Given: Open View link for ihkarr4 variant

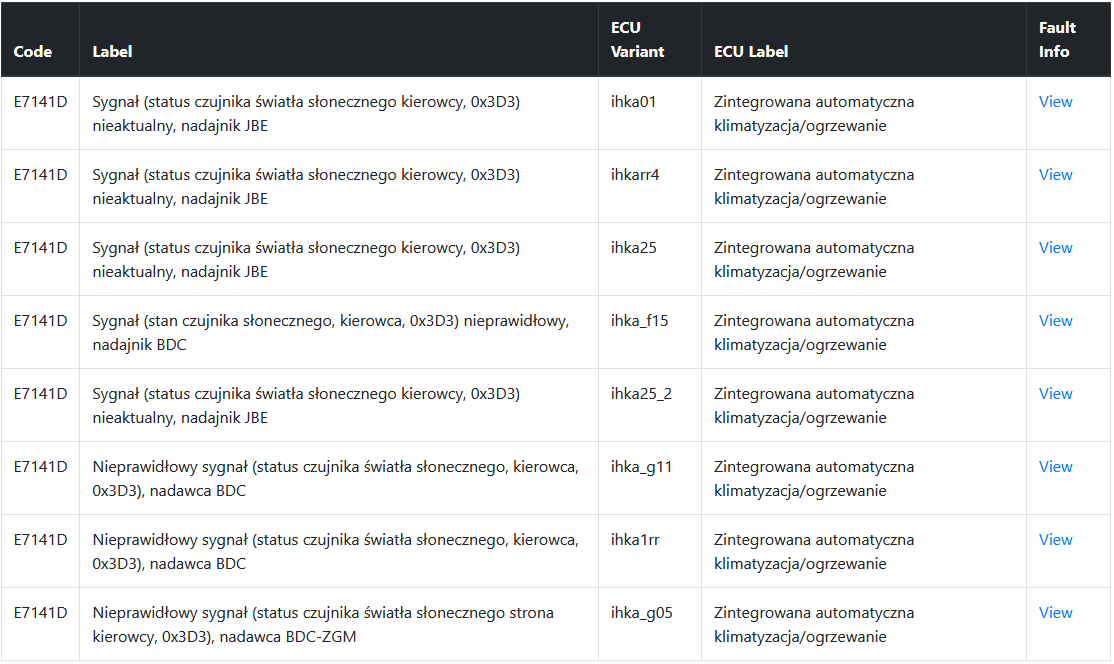Looking at the screenshot, I should (x=1055, y=175).
